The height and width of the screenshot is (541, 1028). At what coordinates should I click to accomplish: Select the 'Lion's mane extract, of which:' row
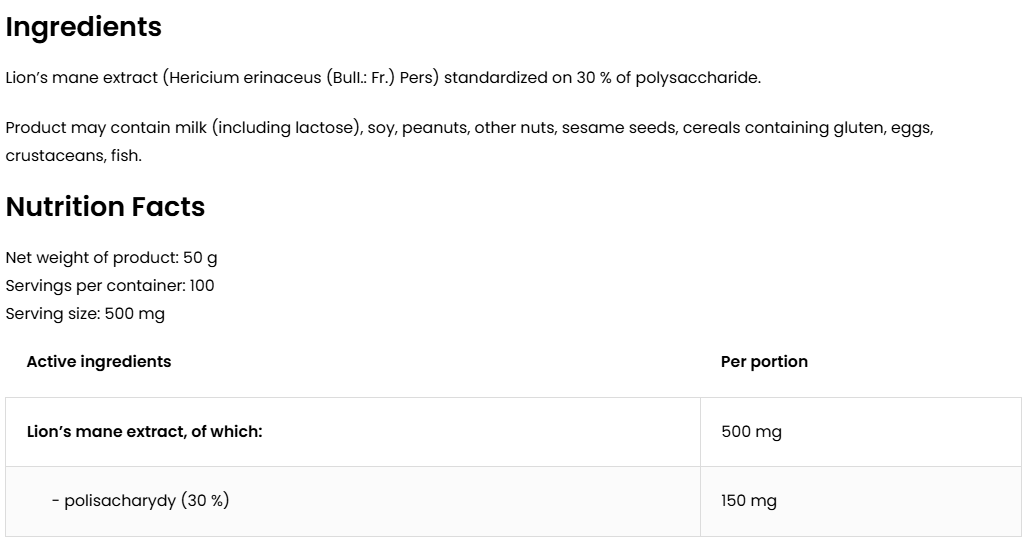[x=144, y=432]
